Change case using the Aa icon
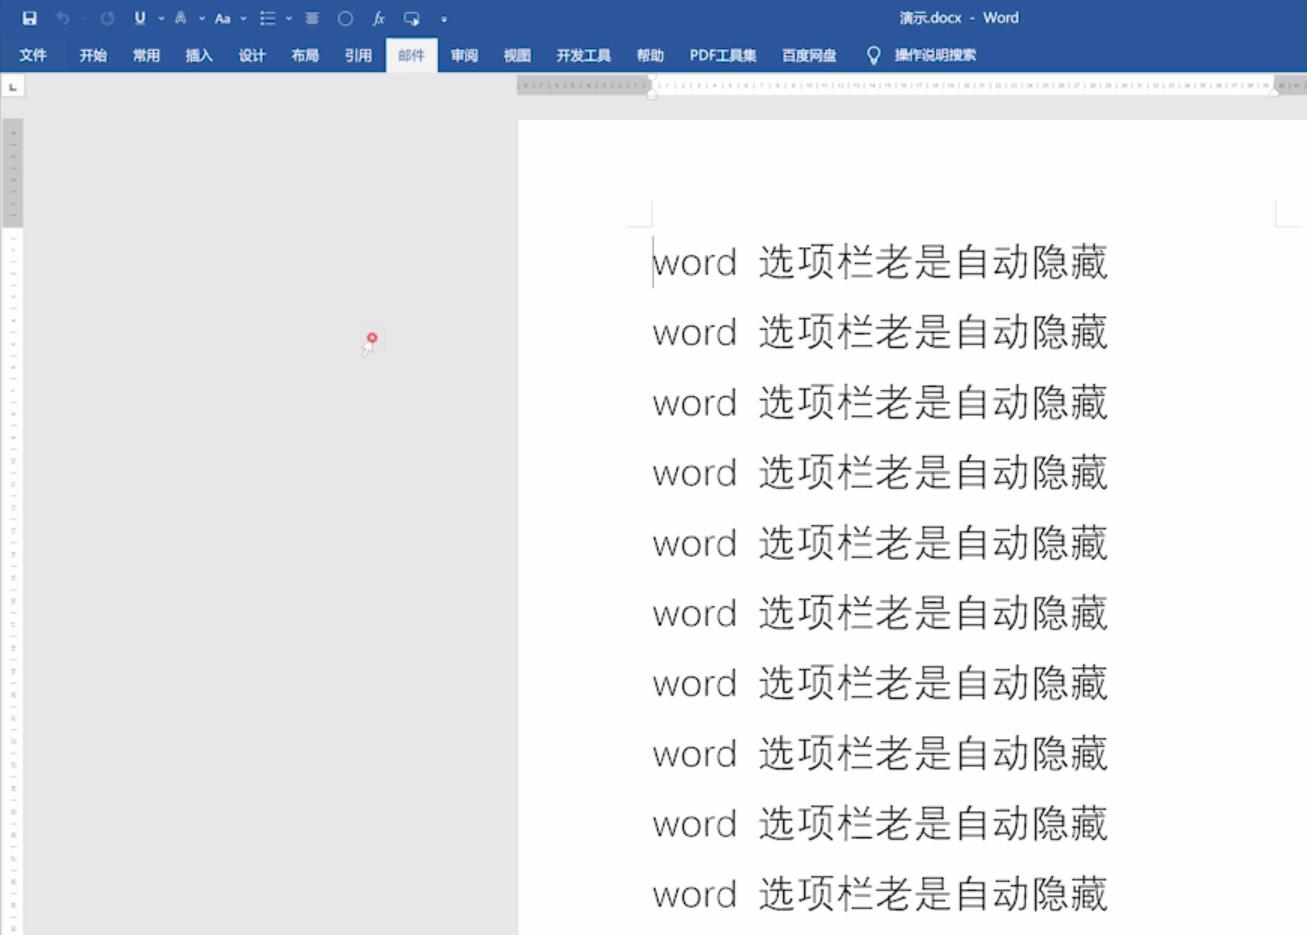The width and height of the screenshot is (1307, 935). [x=222, y=18]
